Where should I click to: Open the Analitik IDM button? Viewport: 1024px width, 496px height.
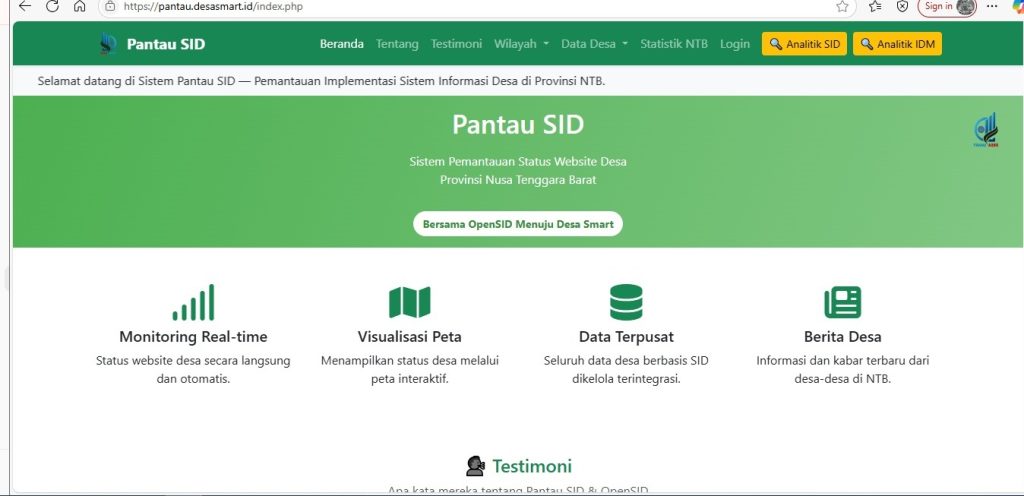[897, 44]
